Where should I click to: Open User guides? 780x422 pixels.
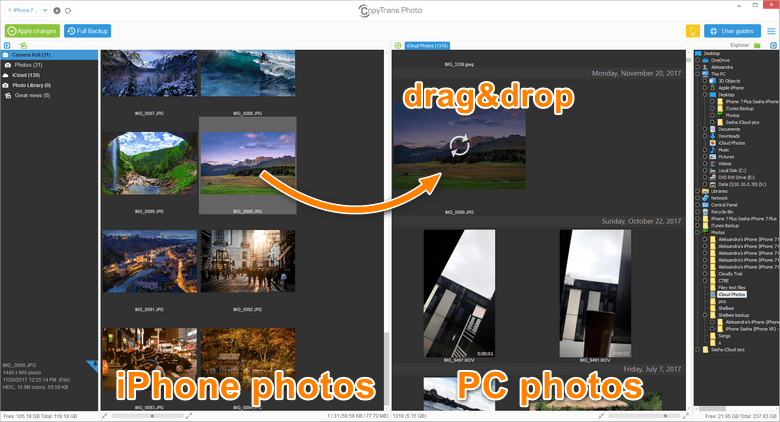pyautogui.click(x=732, y=31)
